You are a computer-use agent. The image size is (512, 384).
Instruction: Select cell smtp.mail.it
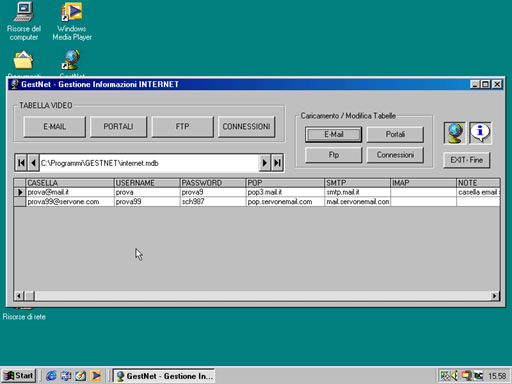358,192
